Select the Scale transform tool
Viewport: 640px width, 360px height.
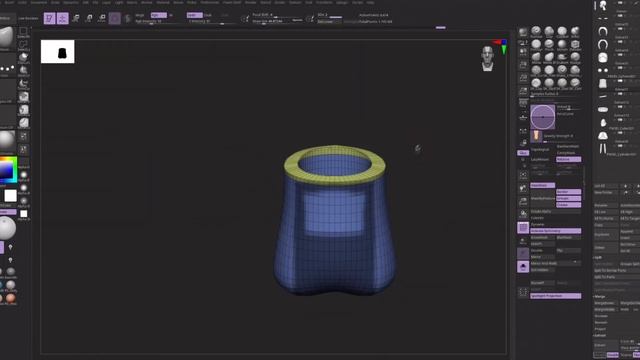(x=89, y=18)
